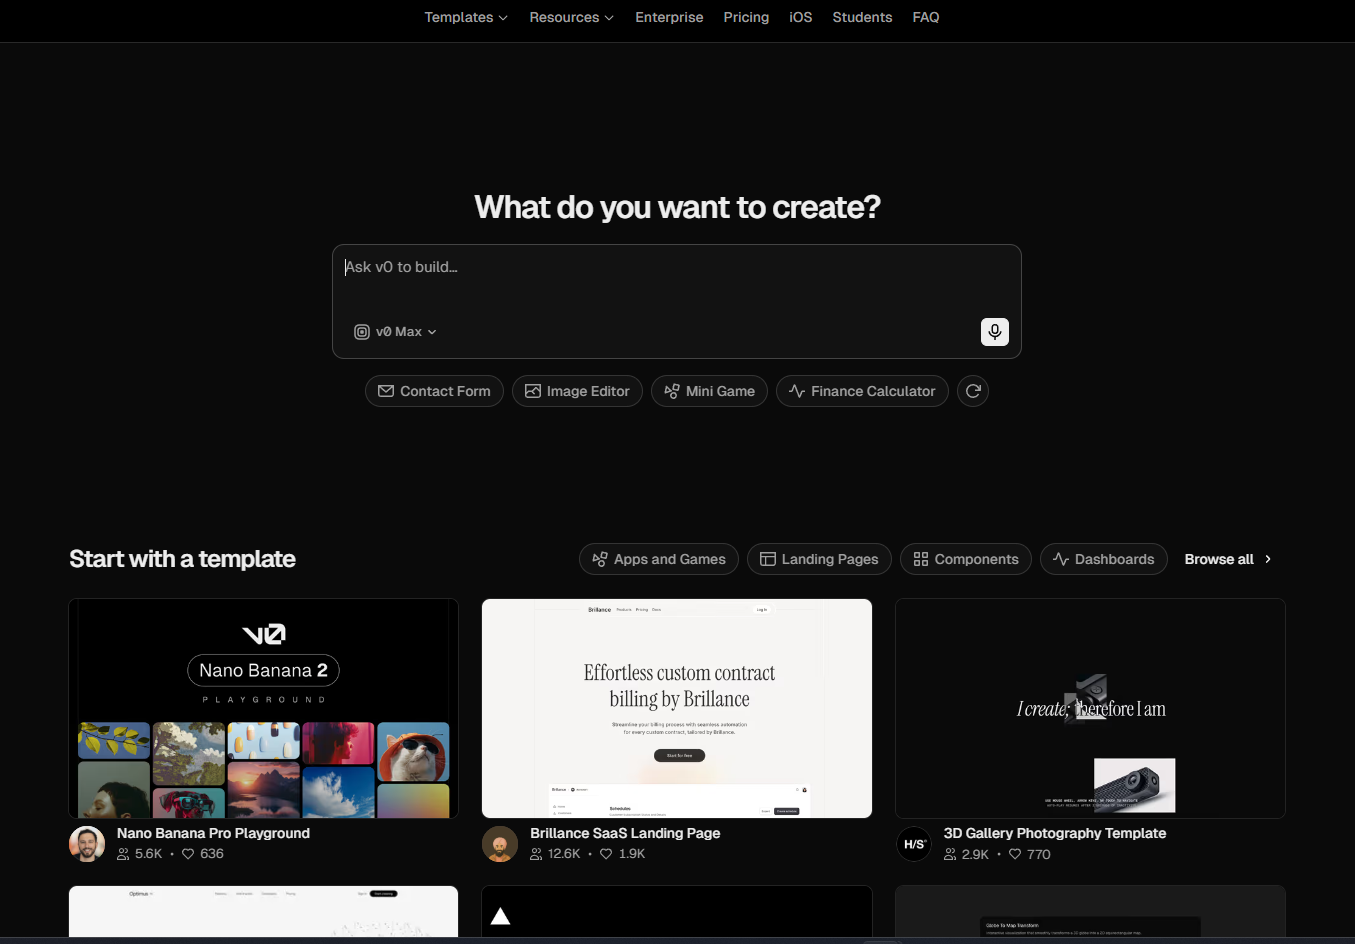Go to the Pricing page

pos(746,17)
